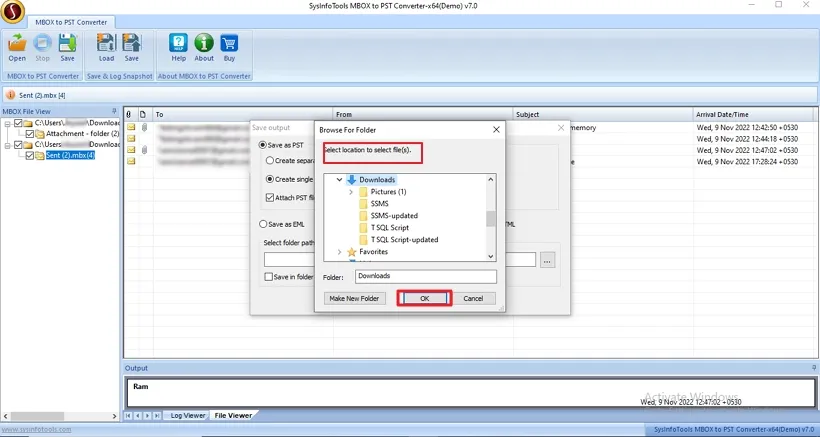
Task: Save converted output using Save icon
Action: 67,47
